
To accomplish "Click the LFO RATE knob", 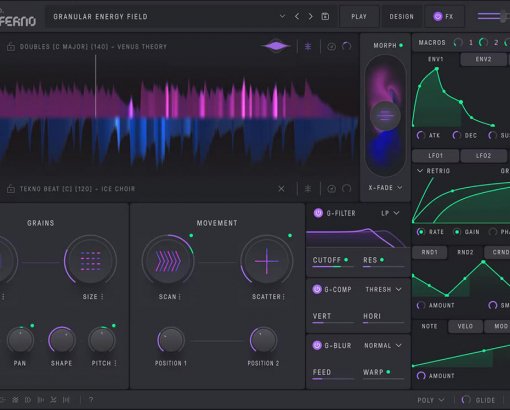I will click(421, 232).
